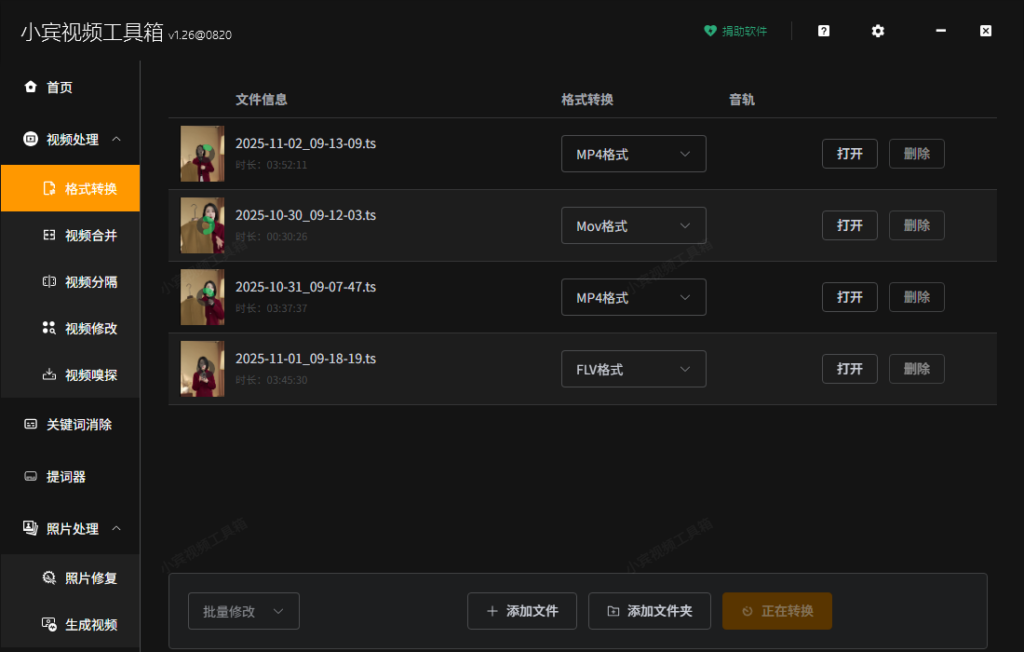1024x652 pixels.
Task: Select the 首页 home icon
Action: [31, 87]
